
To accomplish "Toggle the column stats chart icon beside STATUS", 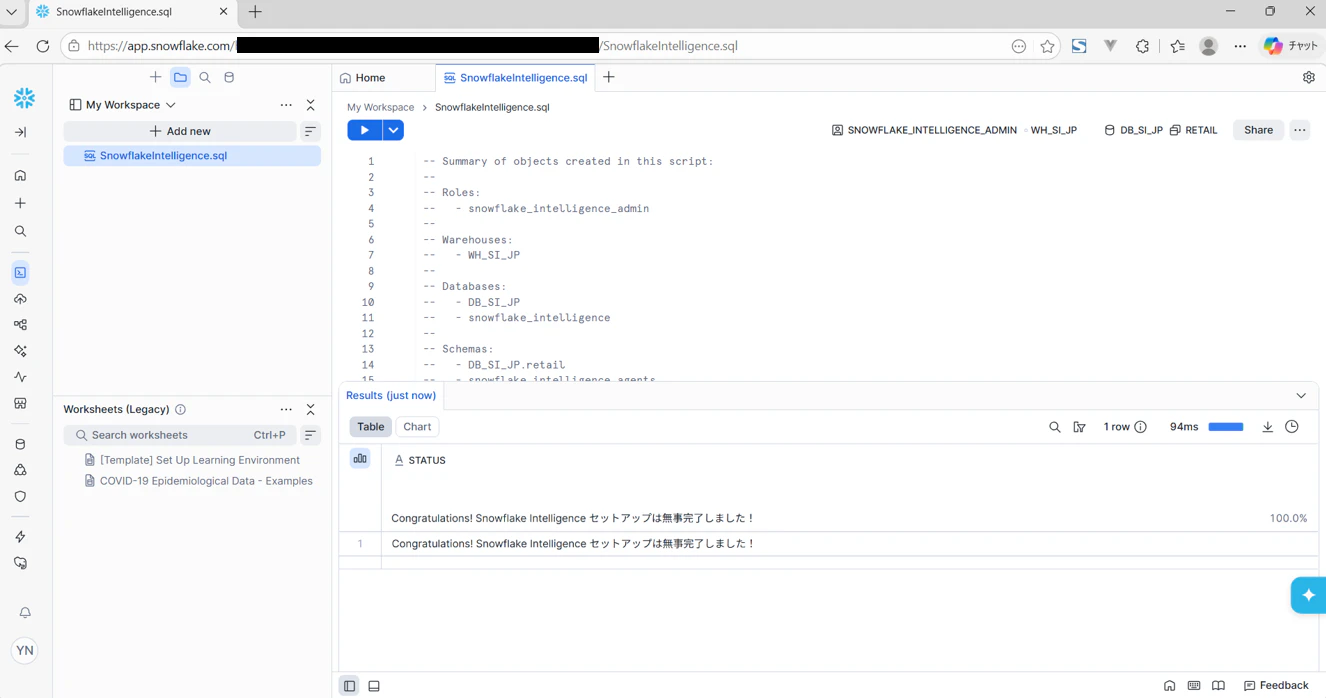I will coord(360,458).
